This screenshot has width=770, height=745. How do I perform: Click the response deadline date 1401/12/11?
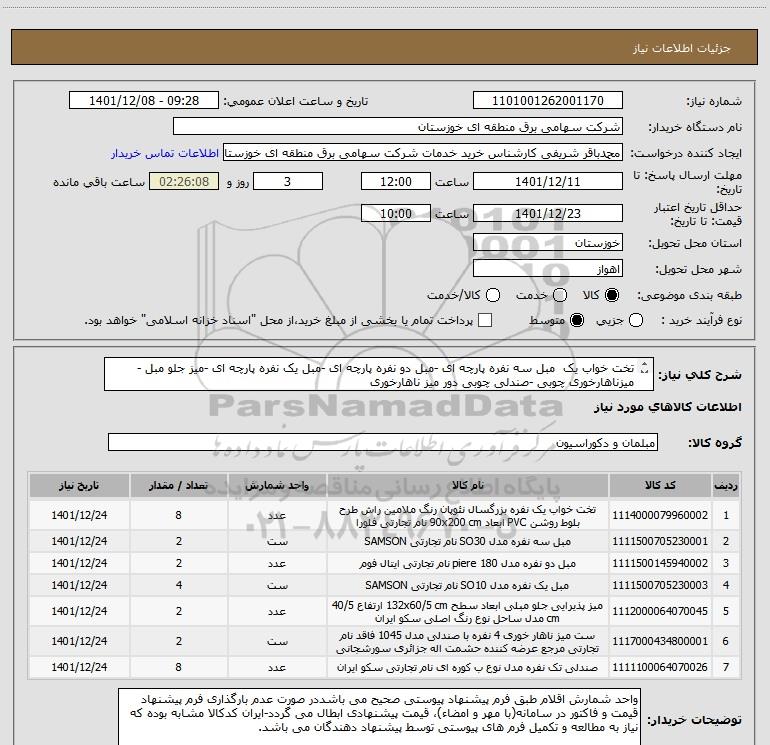[x=548, y=181]
